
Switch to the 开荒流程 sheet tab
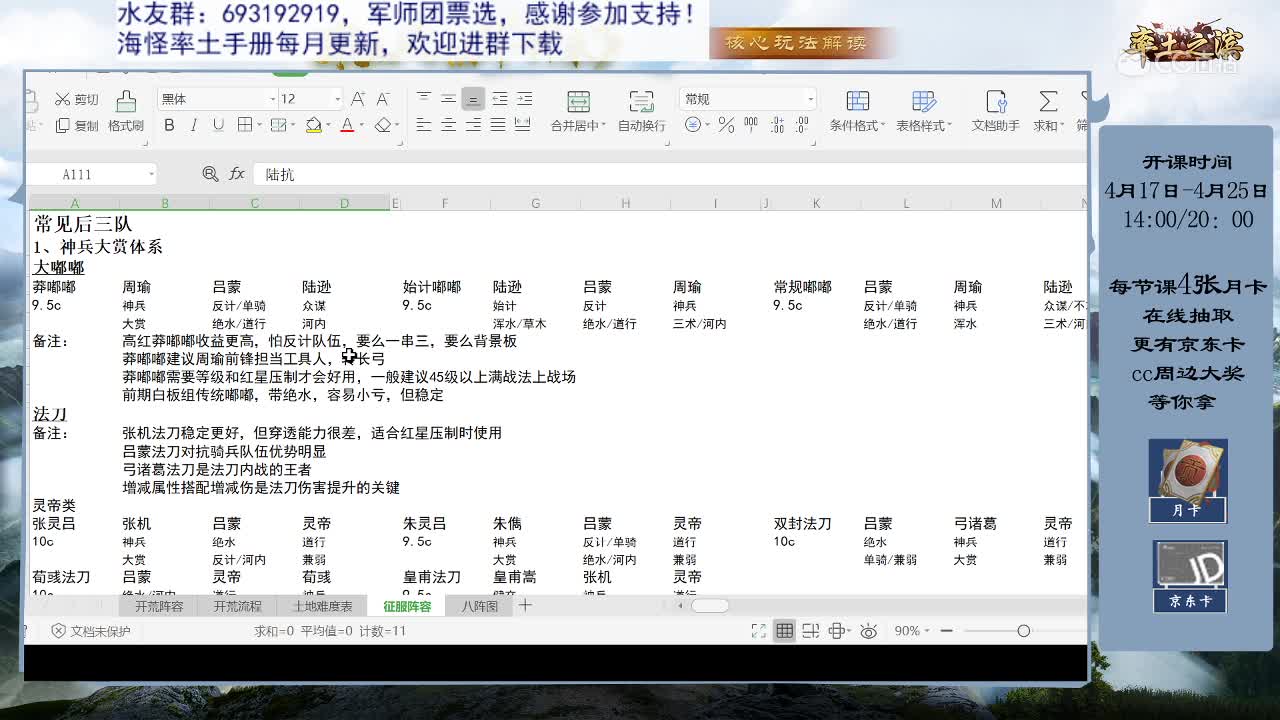coord(237,606)
